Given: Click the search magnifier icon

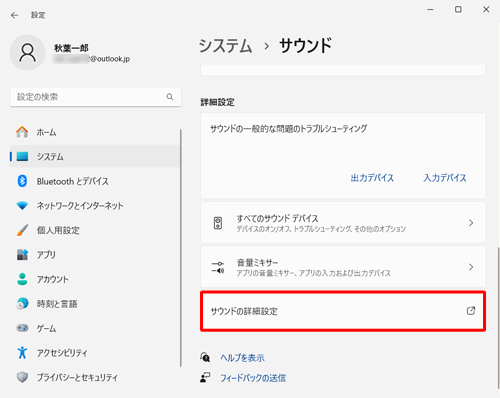Looking at the screenshot, I should tap(170, 97).
